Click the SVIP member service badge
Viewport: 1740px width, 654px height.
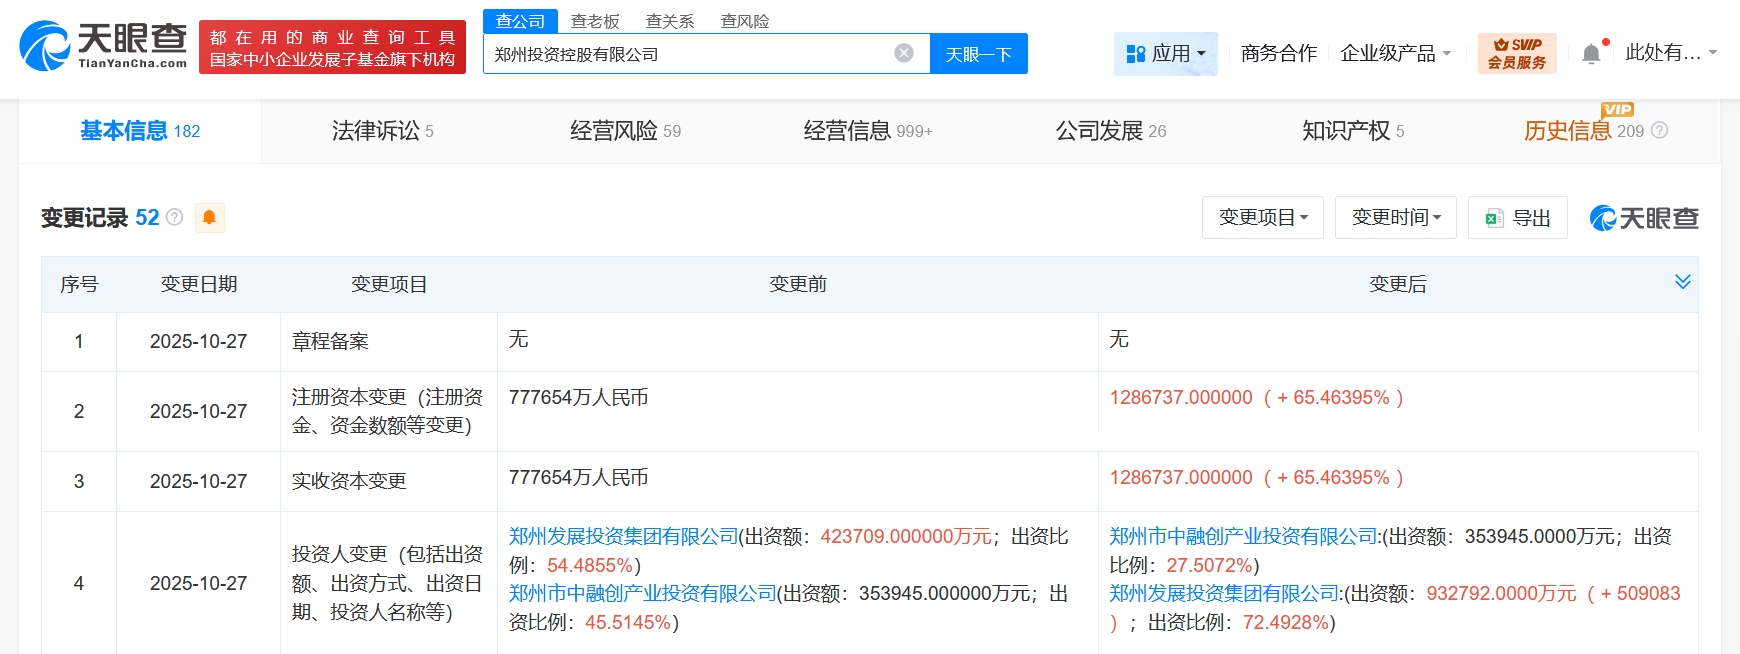point(1516,54)
